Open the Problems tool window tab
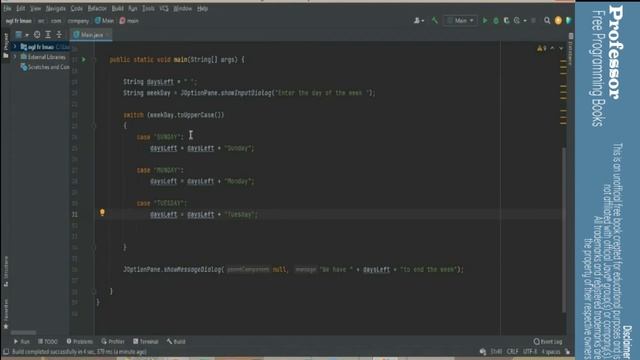 pos(80,341)
